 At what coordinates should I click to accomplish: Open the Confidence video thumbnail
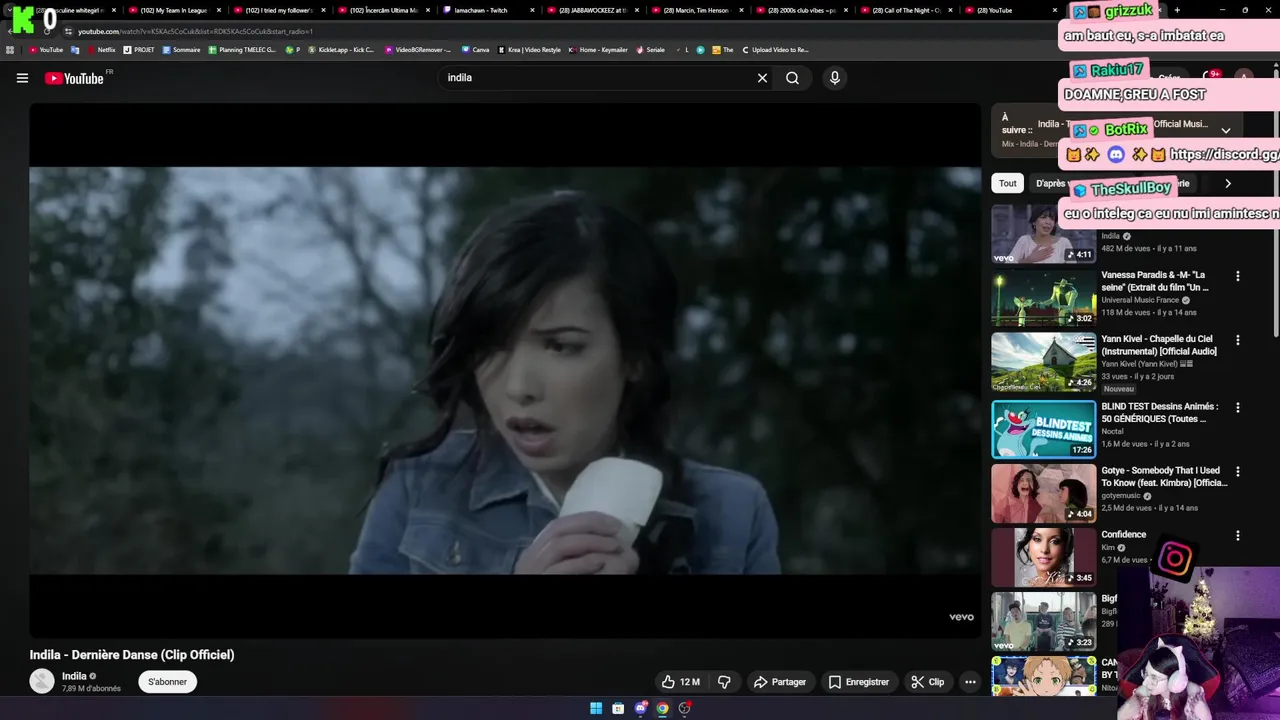click(1043, 558)
